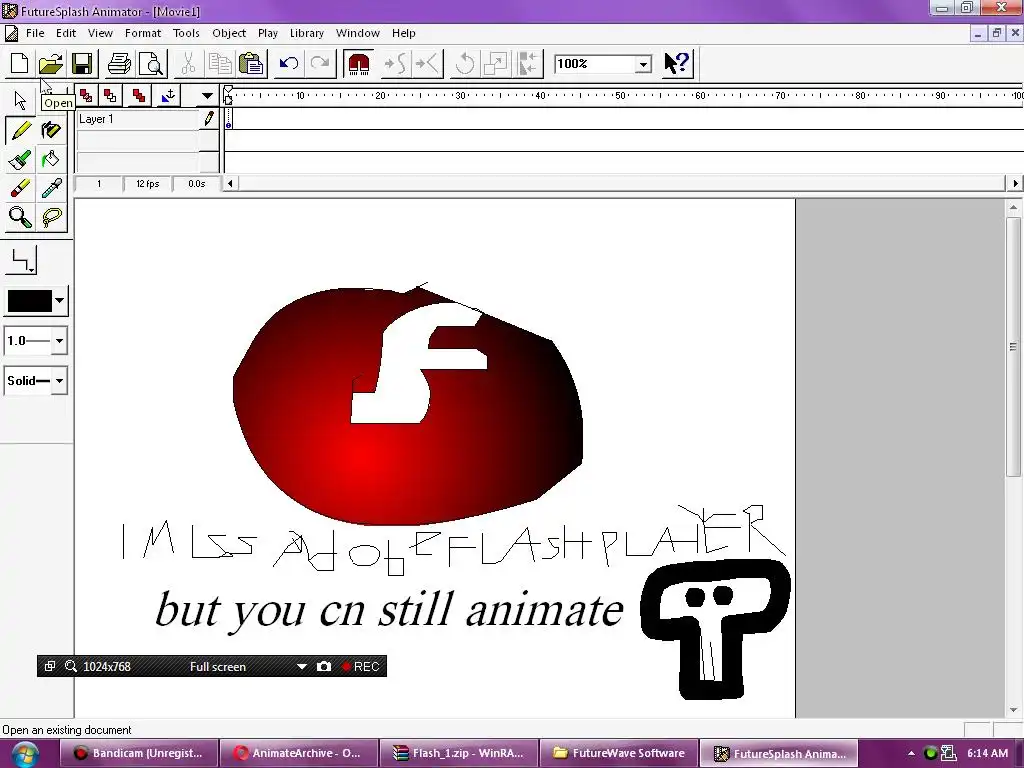Viewport: 1024px width, 768px height.
Task: Open the 100% zoom dropdown
Action: (x=643, y=64)
